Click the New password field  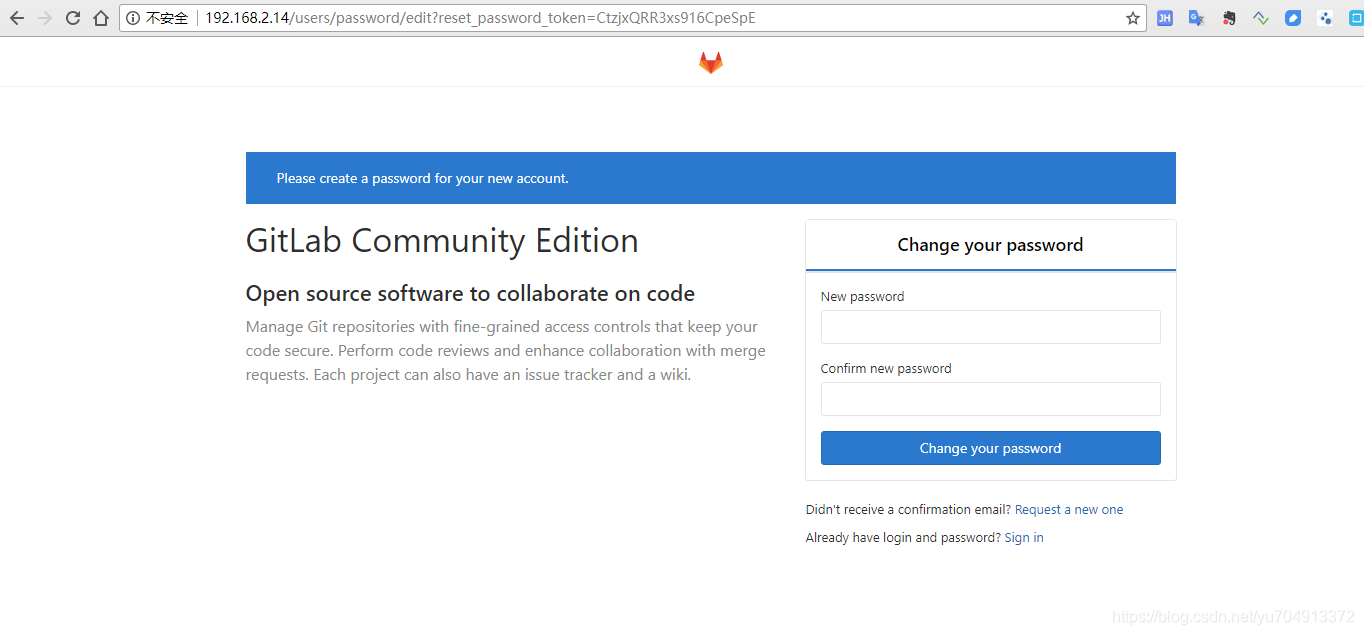pyautogui.click(x=990, y=327)
